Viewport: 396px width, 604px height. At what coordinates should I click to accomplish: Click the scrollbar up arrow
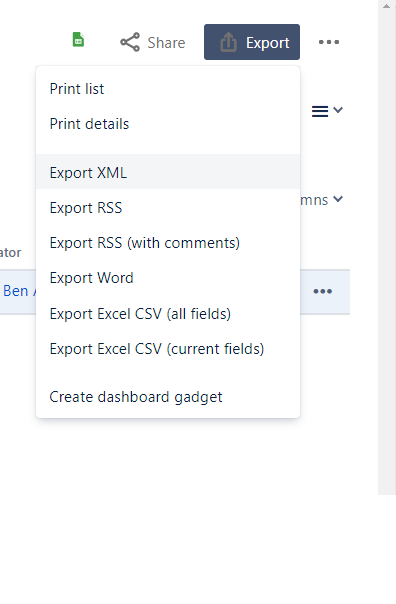pos(386,6)
